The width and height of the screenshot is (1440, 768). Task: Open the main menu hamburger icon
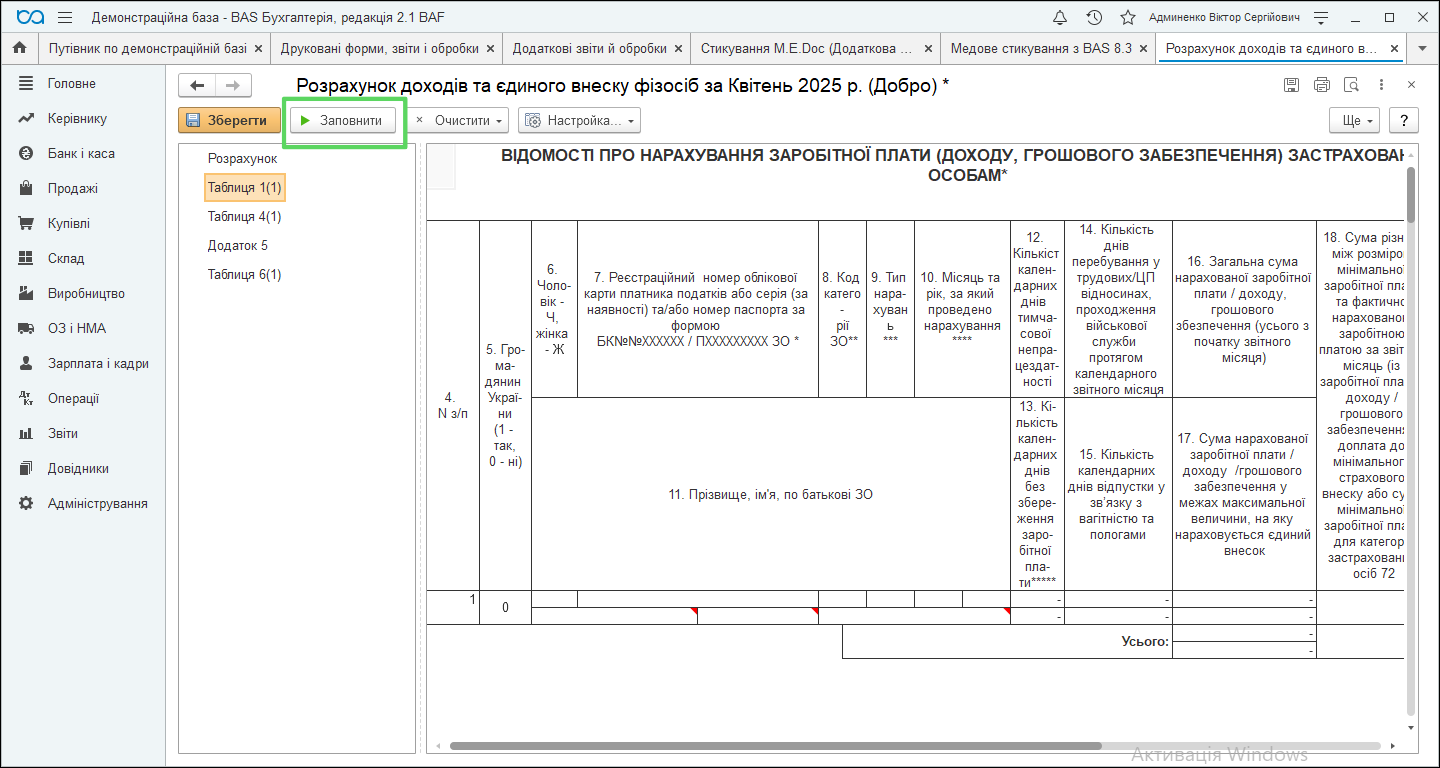point(65,18)
